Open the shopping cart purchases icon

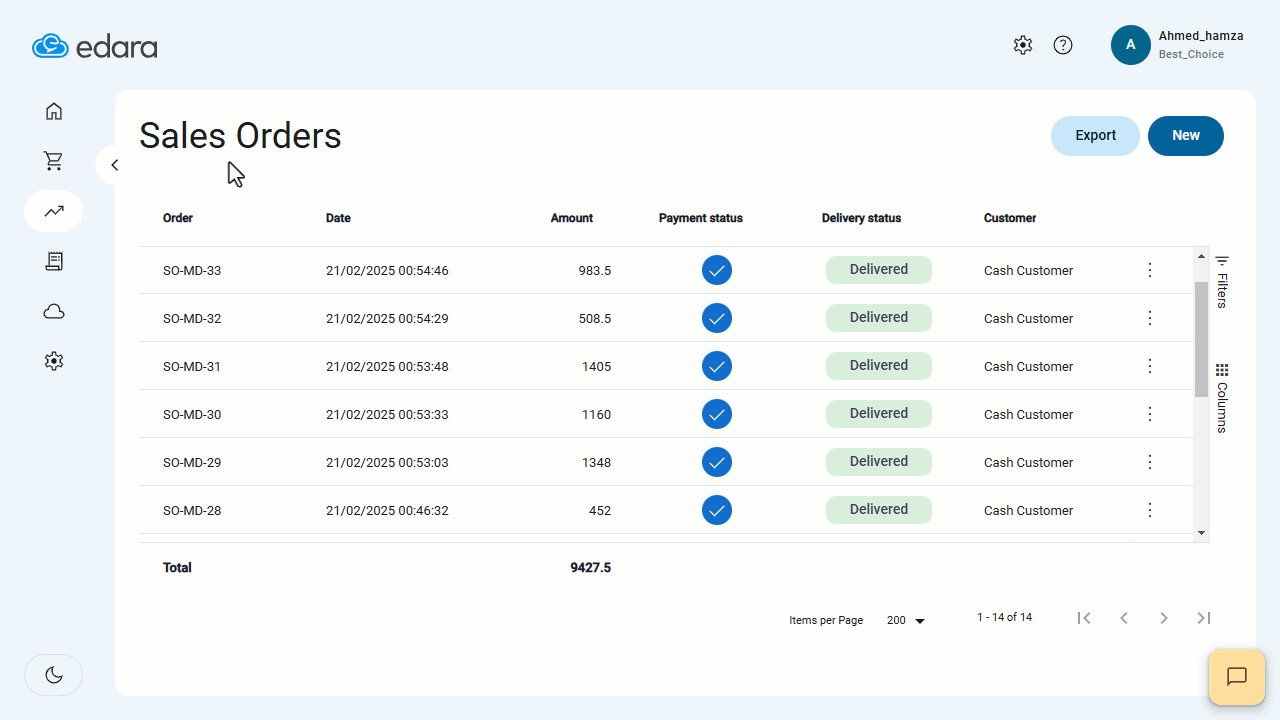pos(54,161)
